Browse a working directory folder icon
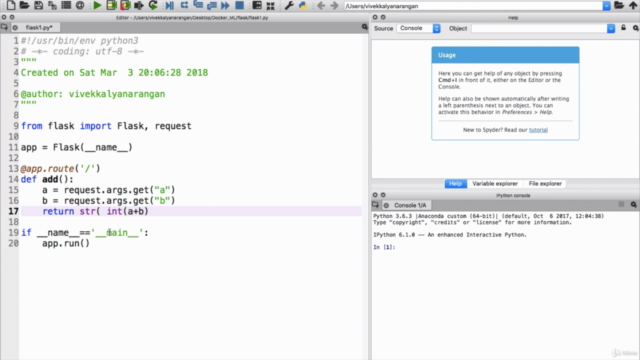Screen dimensions: 640x360 619,5
